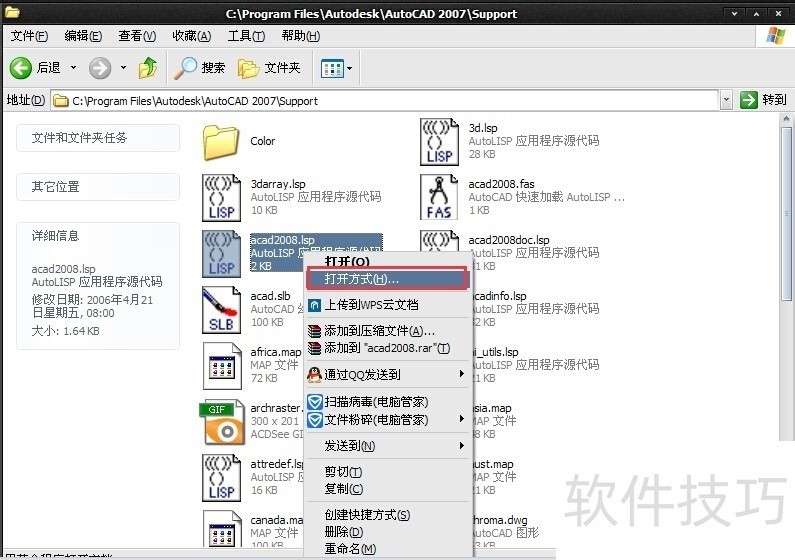795x560 pixels.
Task: Choose Create Shortcut (创建快捷方式)
Action: [x=389, y=515]
